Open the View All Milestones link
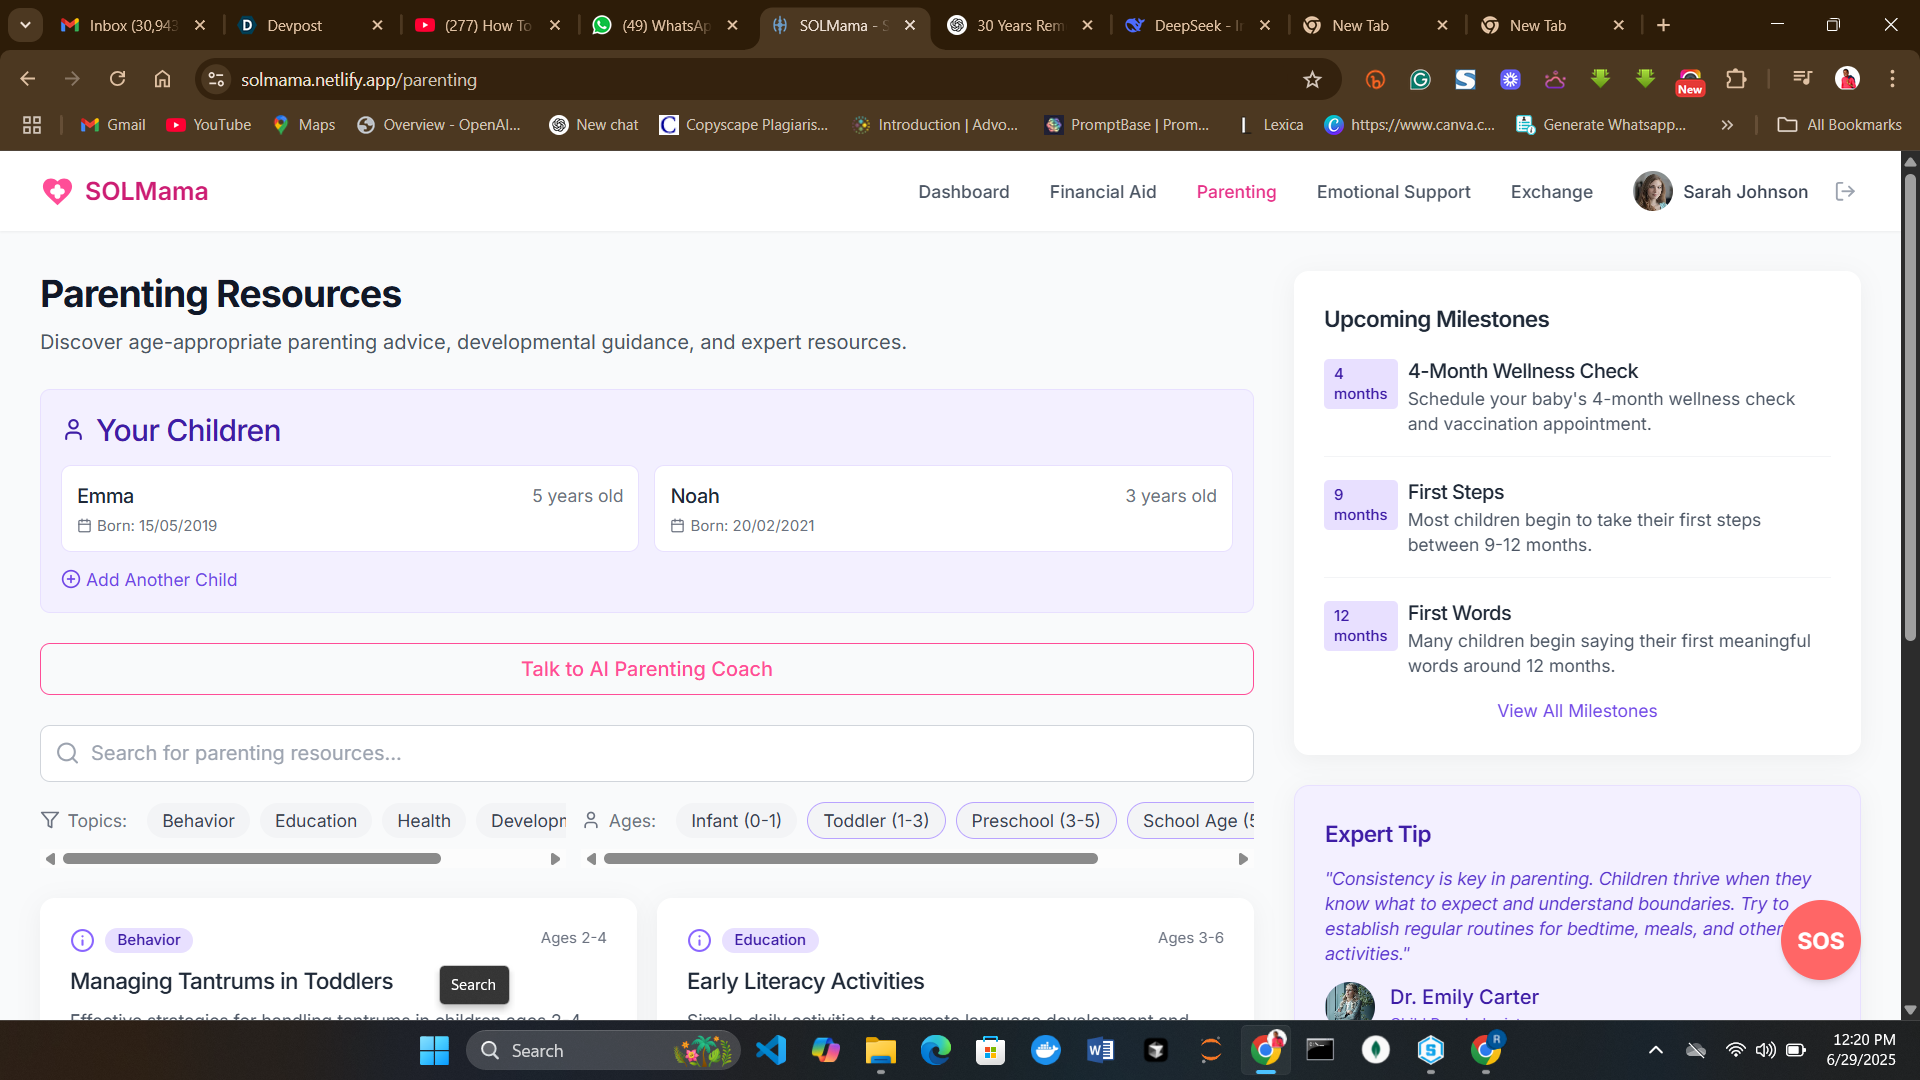The height and width of the screenshot is (1080, 1920). point(1576,711)
